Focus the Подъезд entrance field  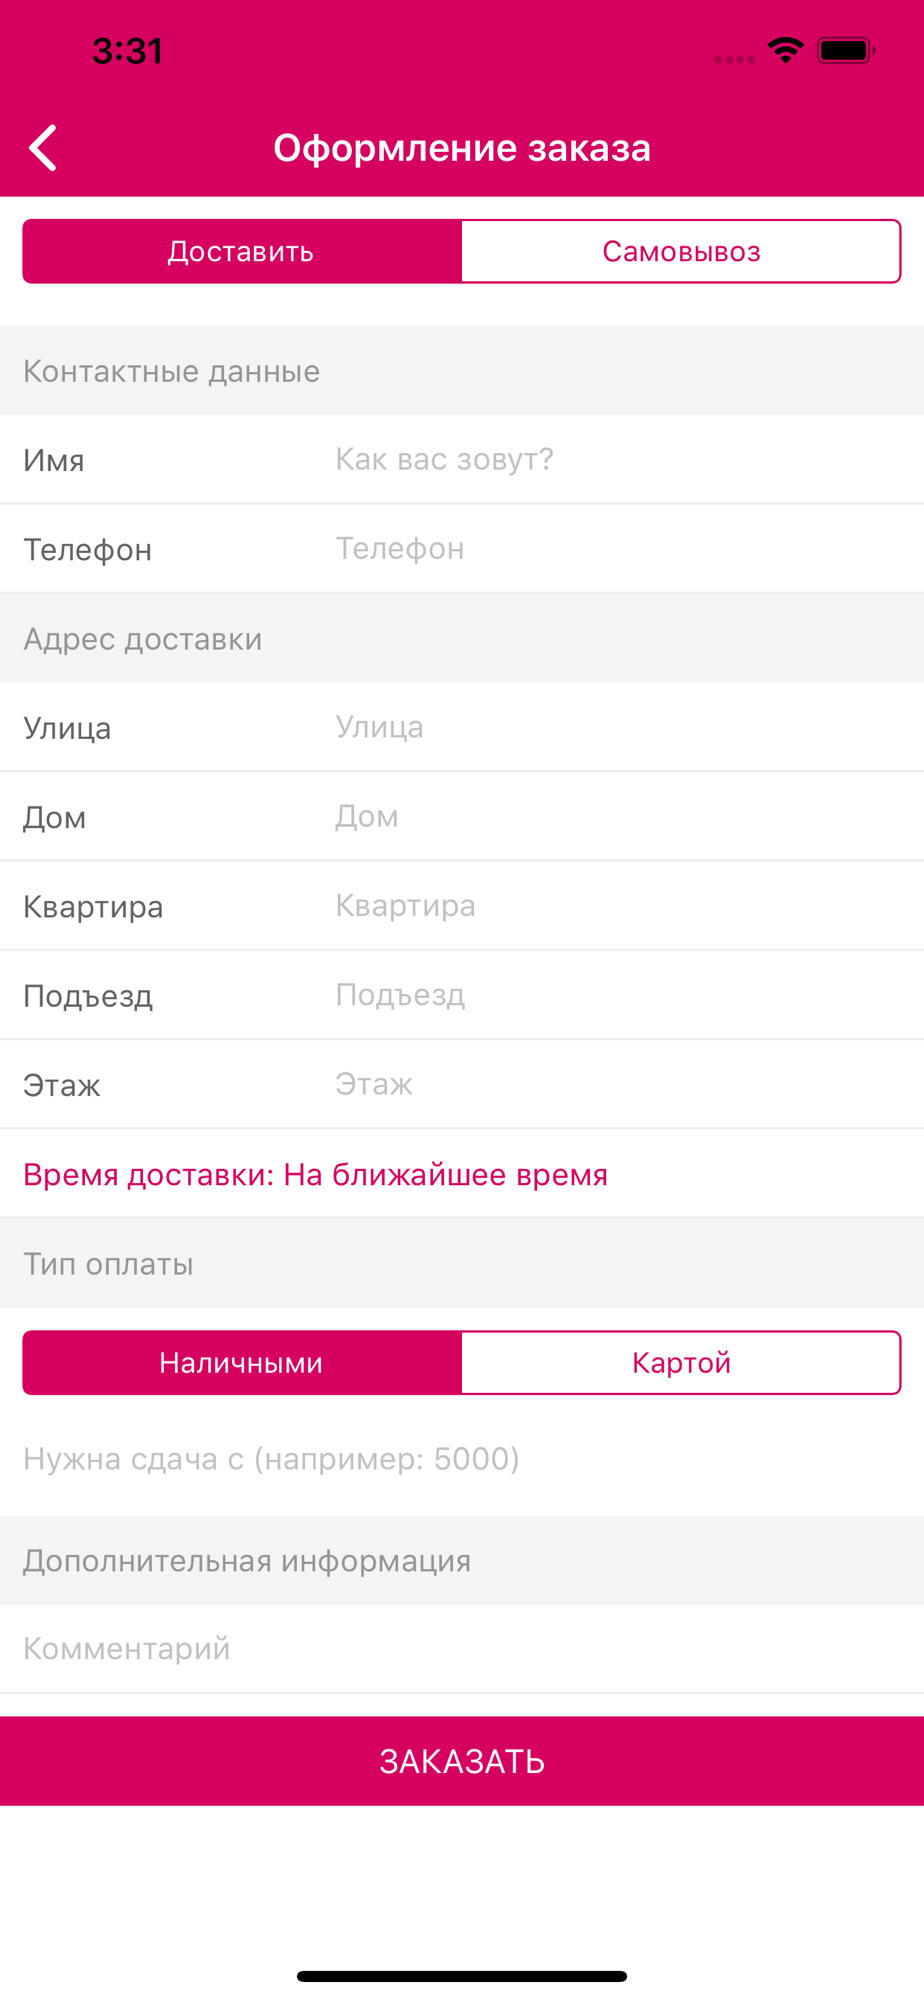tap(620, 995)
